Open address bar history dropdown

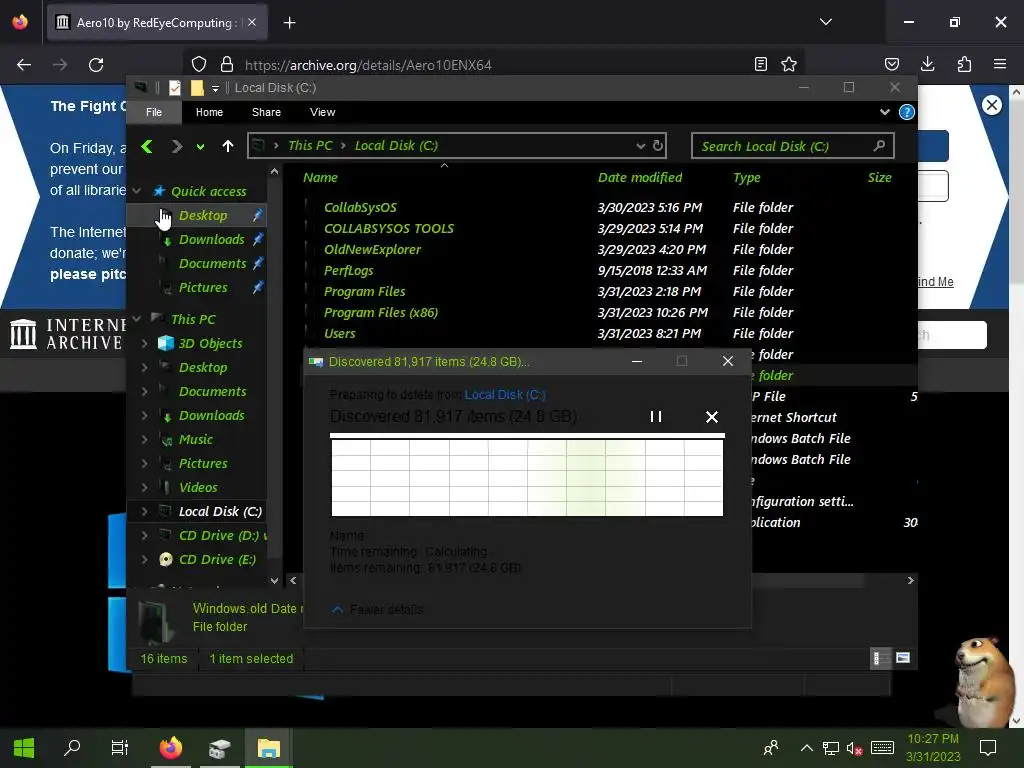(641, 146)
